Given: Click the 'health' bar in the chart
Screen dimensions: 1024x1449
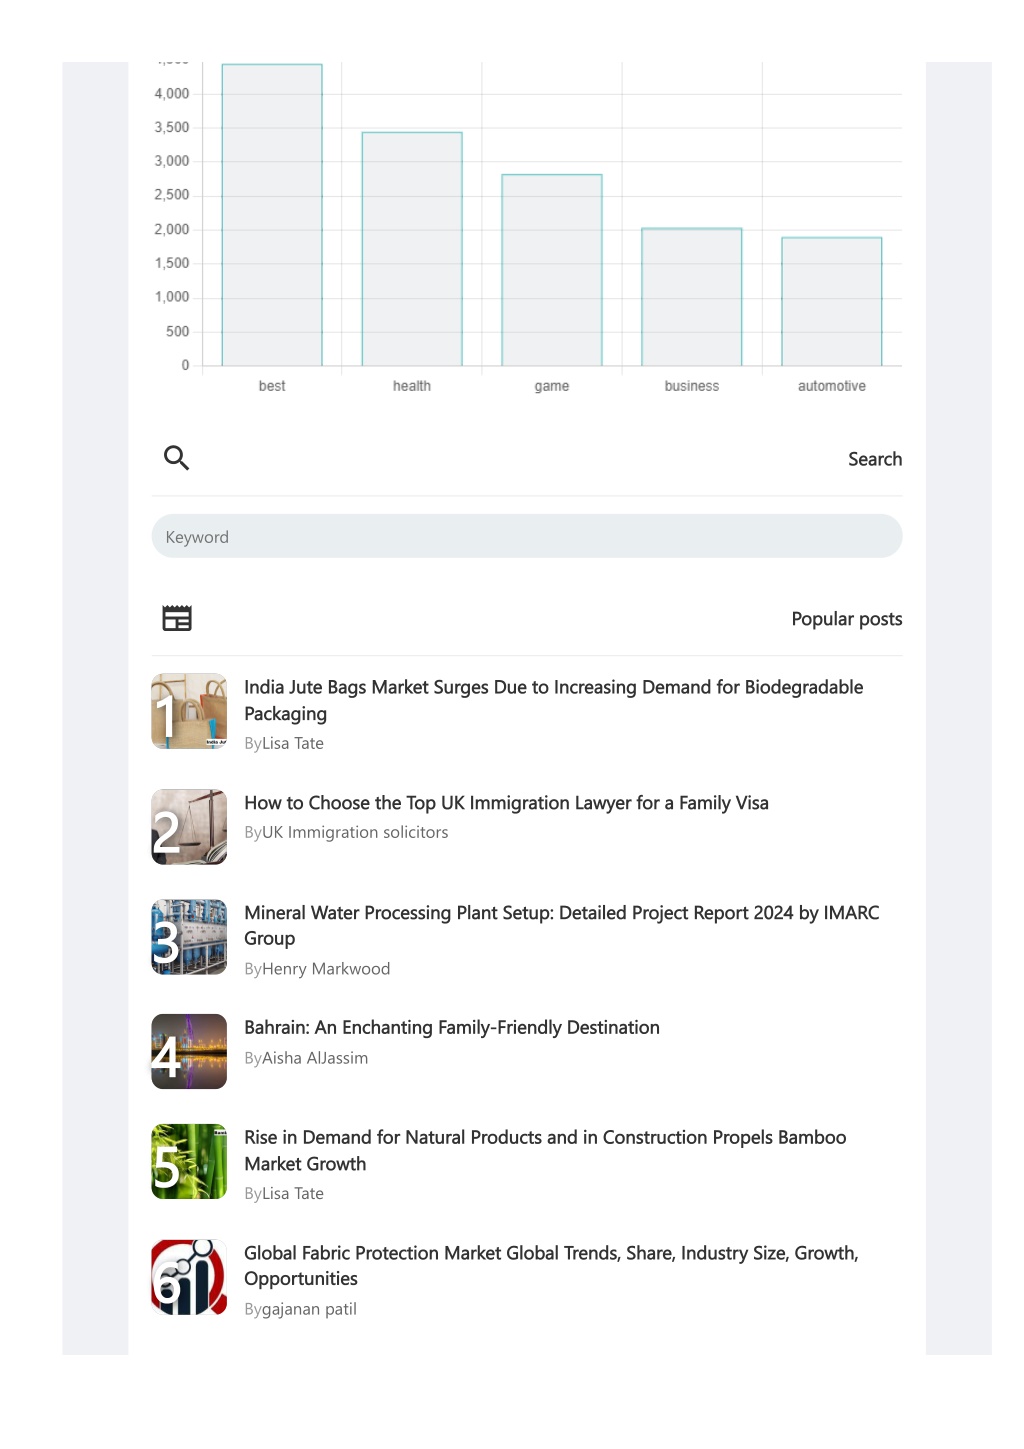Looking at the screenshot, I should point(412,248).
